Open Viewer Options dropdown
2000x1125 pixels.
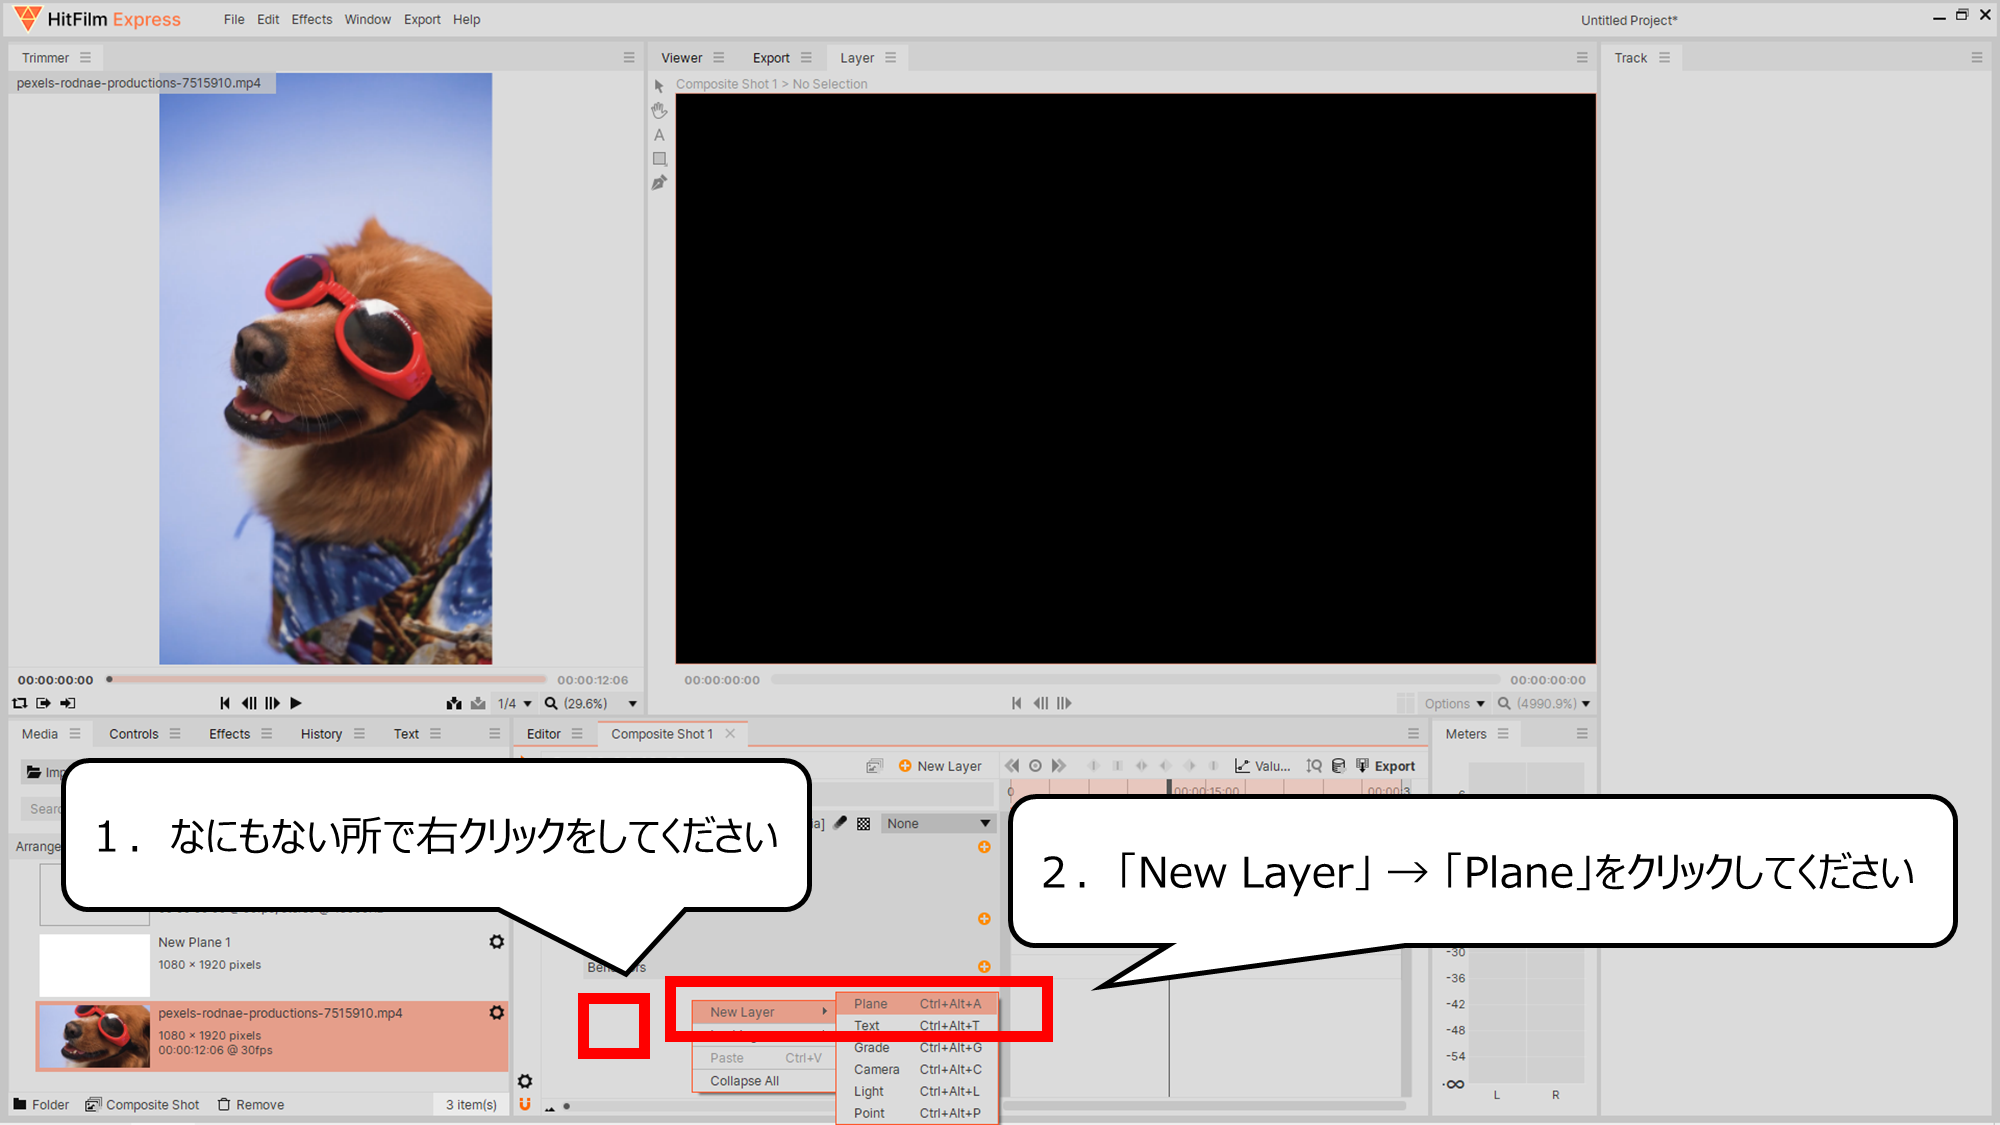(1454, 703)
